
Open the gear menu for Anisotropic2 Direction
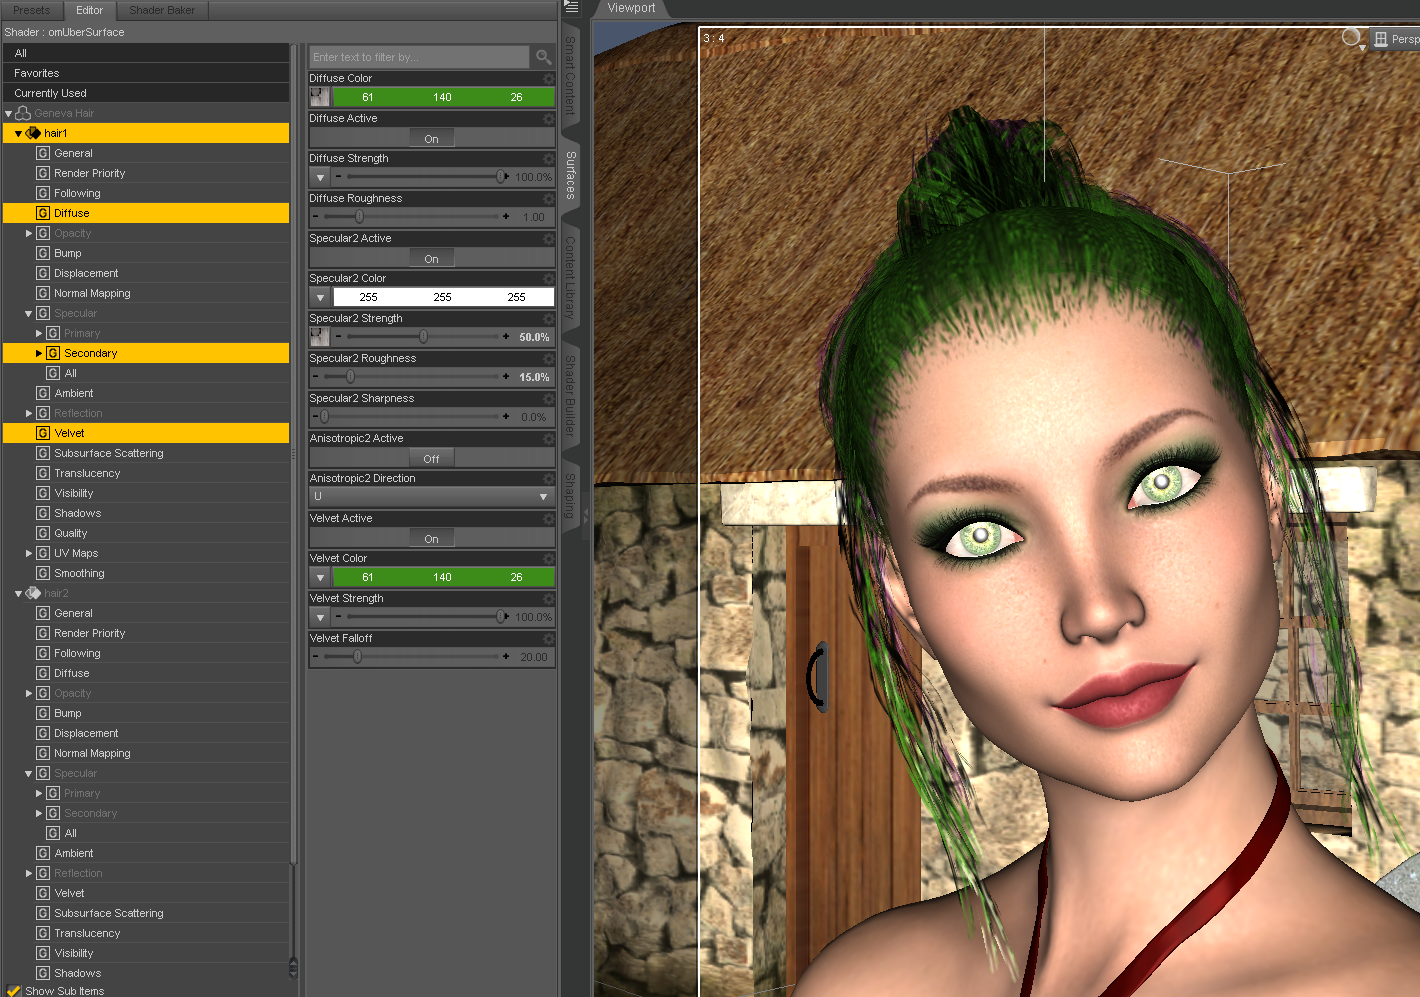549,478
